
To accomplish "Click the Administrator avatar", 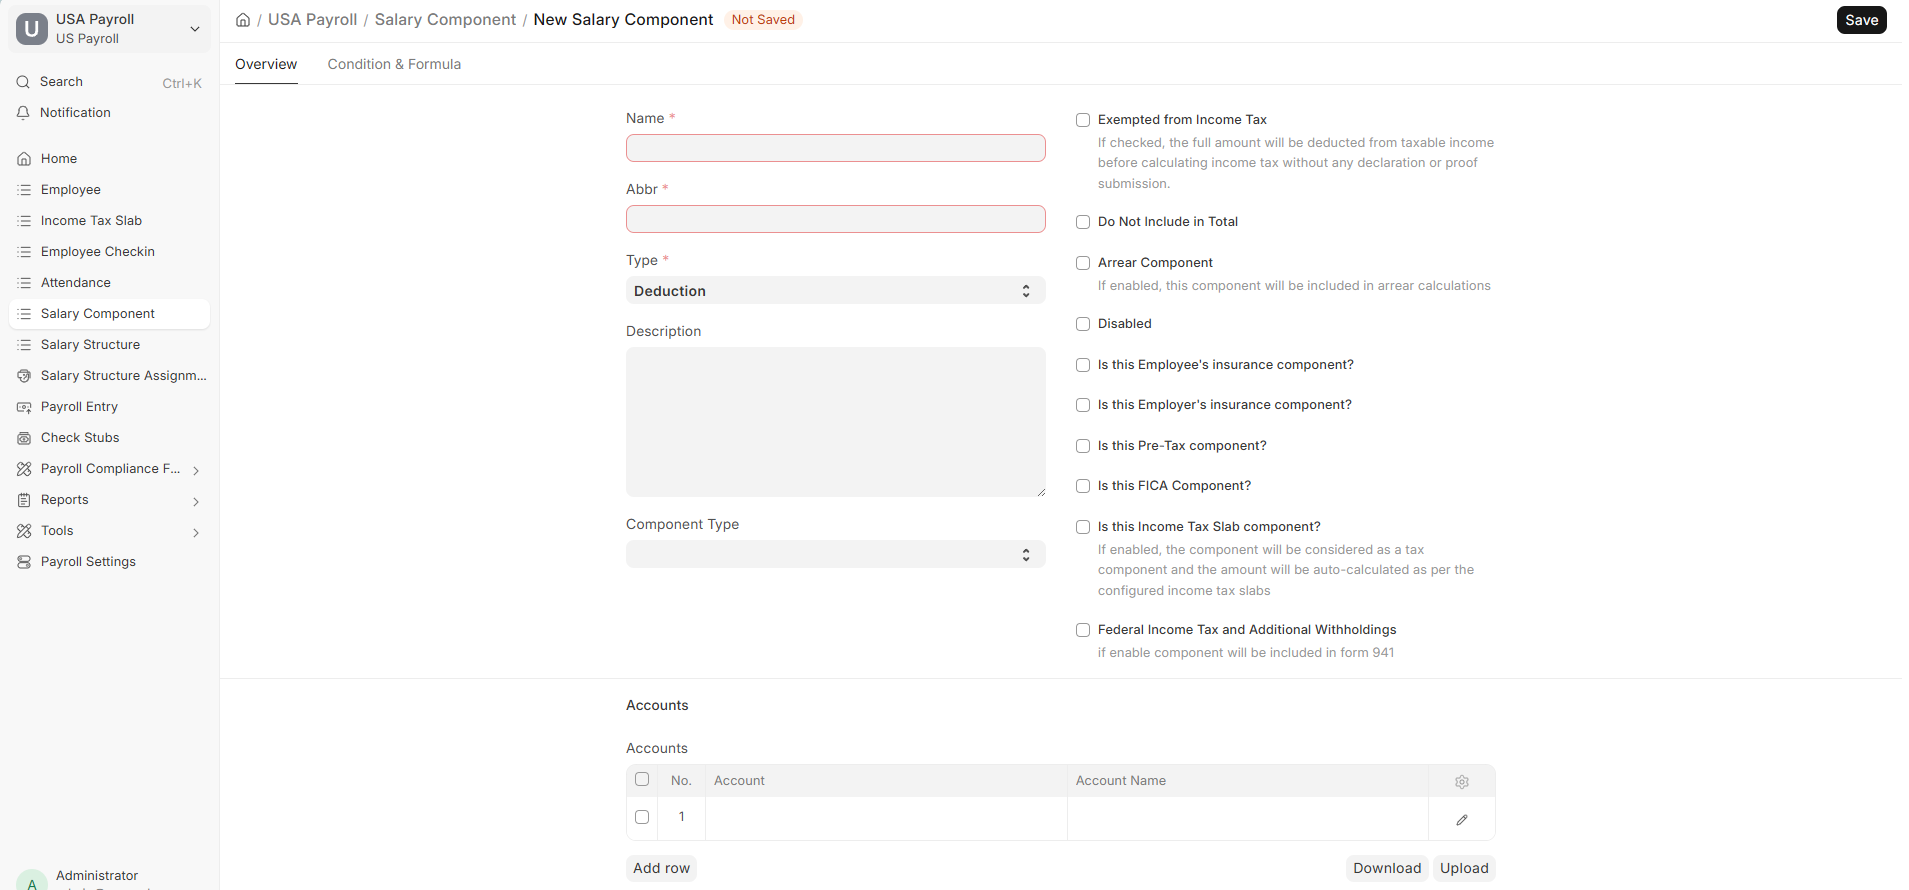I will [x=32, y=881].
